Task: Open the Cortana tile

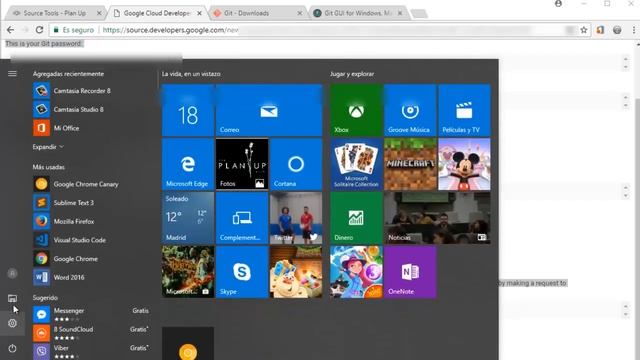Action: [x=296, y=164]
